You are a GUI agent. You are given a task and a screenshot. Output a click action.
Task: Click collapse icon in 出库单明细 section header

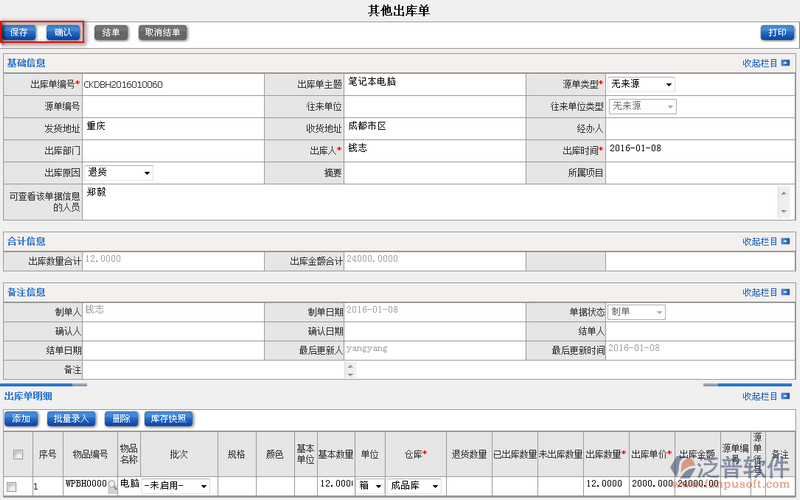click(786, 397)
